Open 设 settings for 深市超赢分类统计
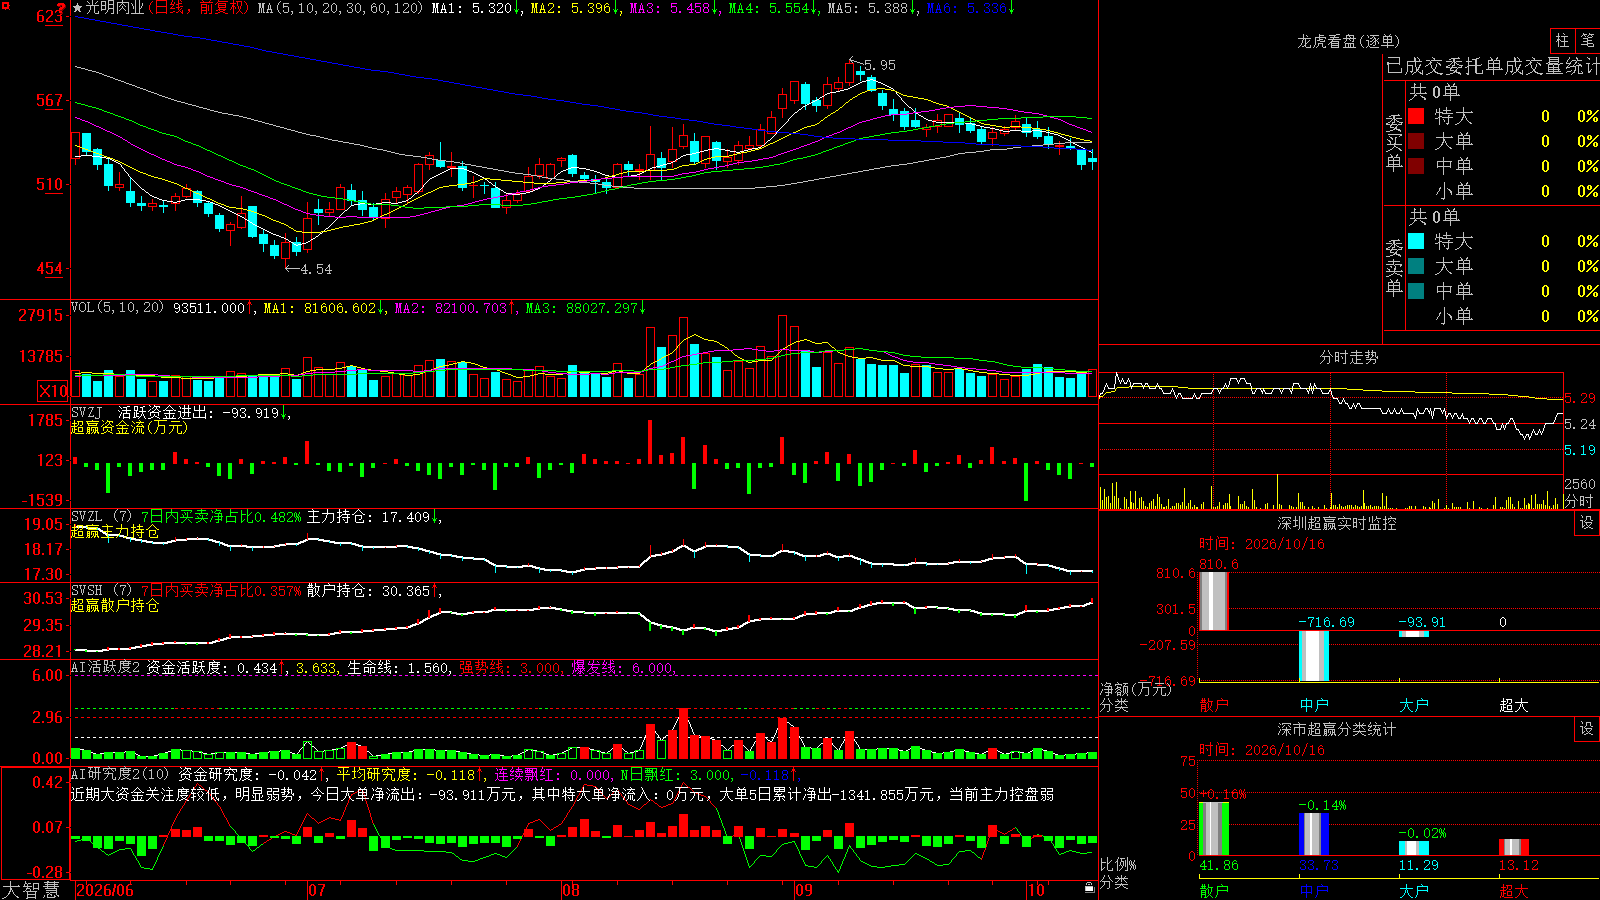This screenshot has width=1600, height=900. click(x=1587, y=729)
